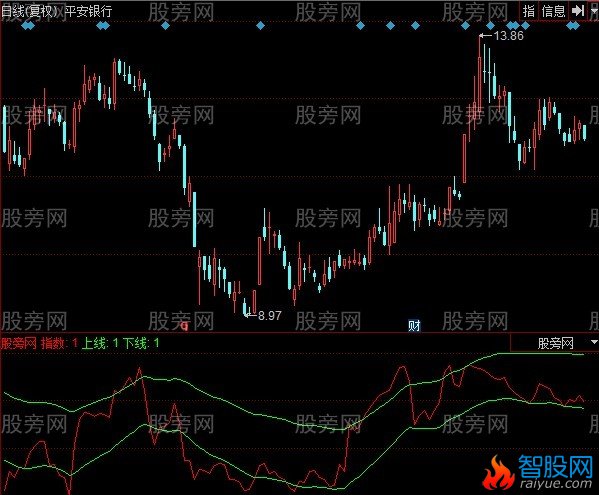Click the 平安银行 stock name

[88, 11]
